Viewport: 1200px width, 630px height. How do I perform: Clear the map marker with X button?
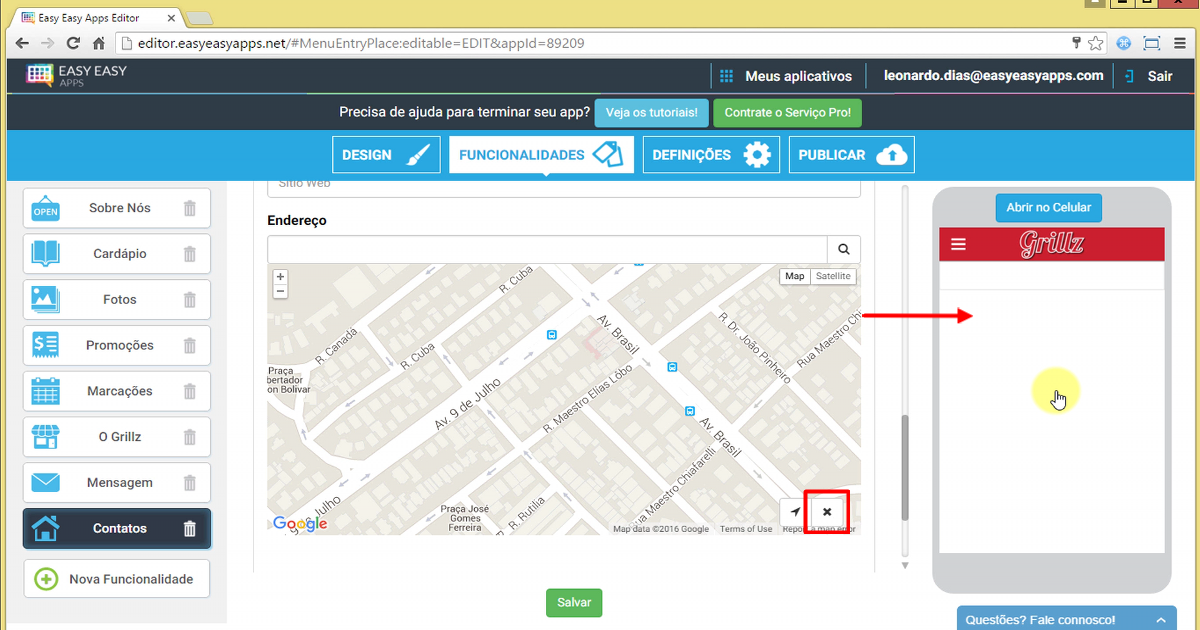(827, 512)
